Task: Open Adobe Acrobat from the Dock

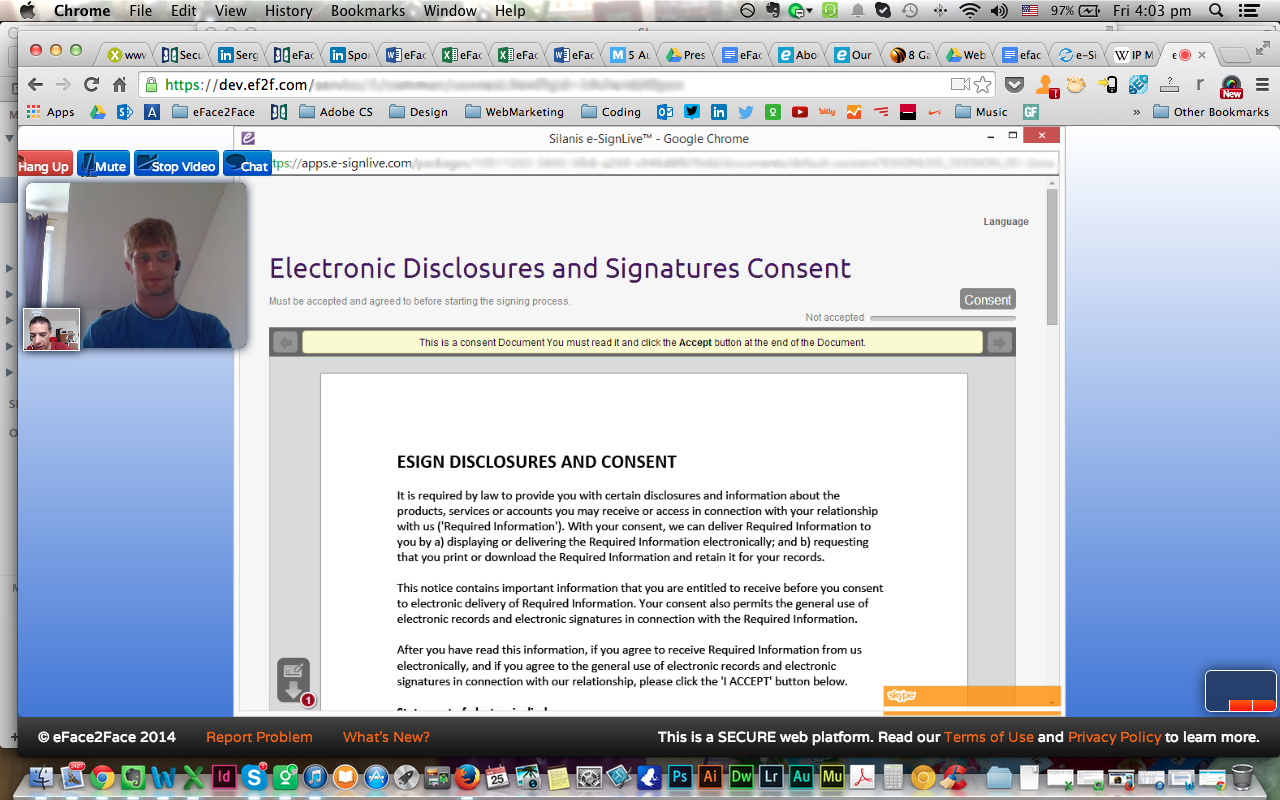Action: point(863,776)
